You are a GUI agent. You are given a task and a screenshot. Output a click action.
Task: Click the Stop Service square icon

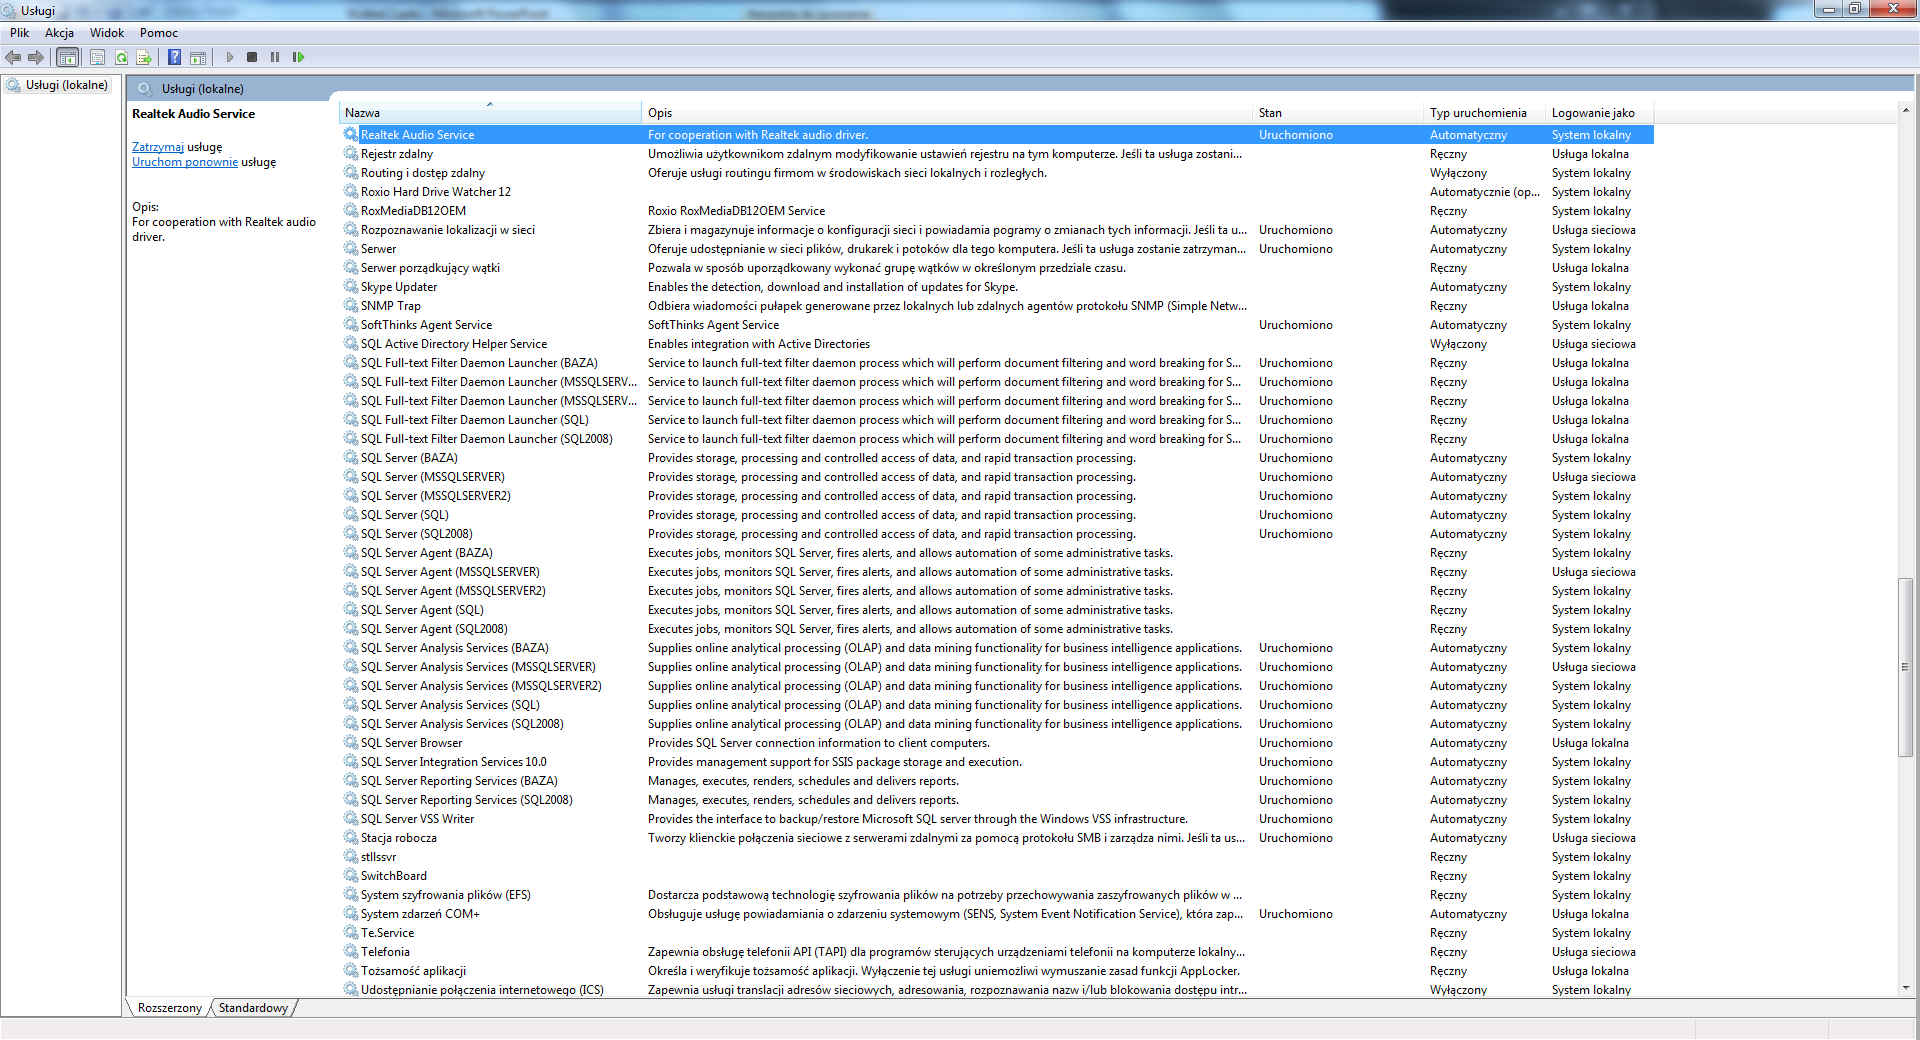coord(252,58)
